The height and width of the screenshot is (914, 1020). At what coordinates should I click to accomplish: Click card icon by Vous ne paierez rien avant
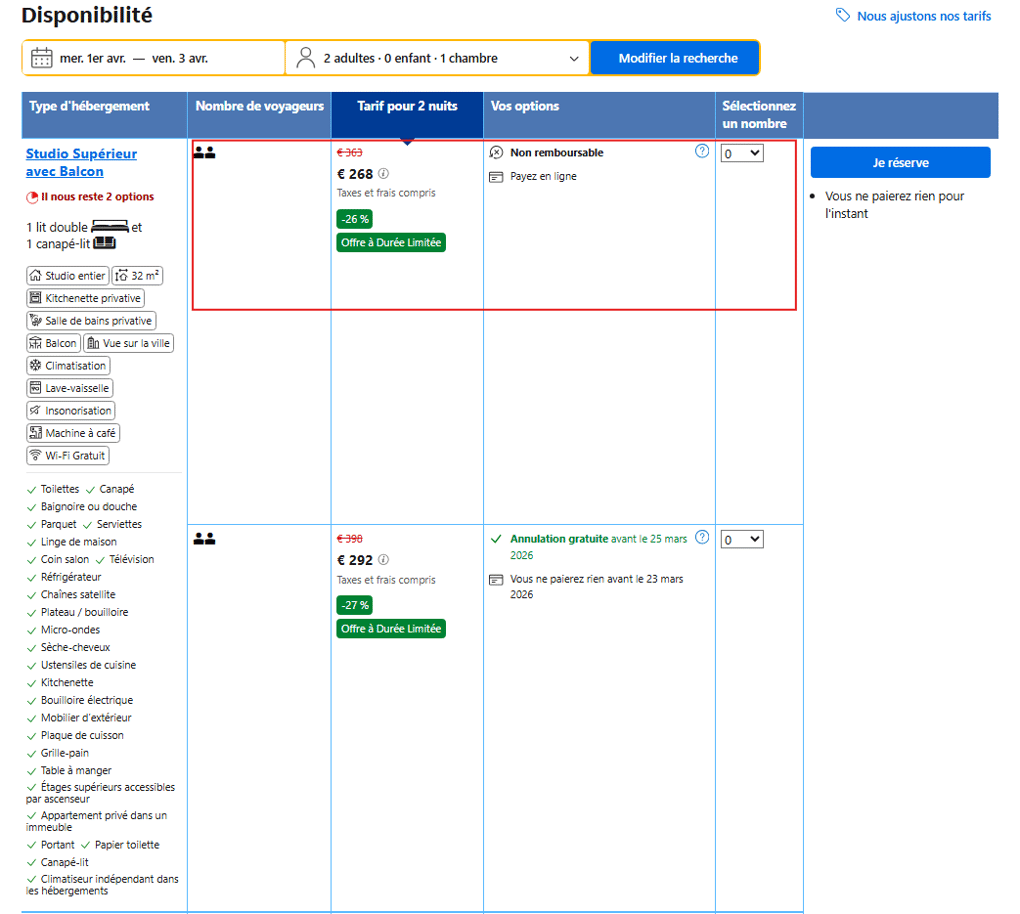496,580
